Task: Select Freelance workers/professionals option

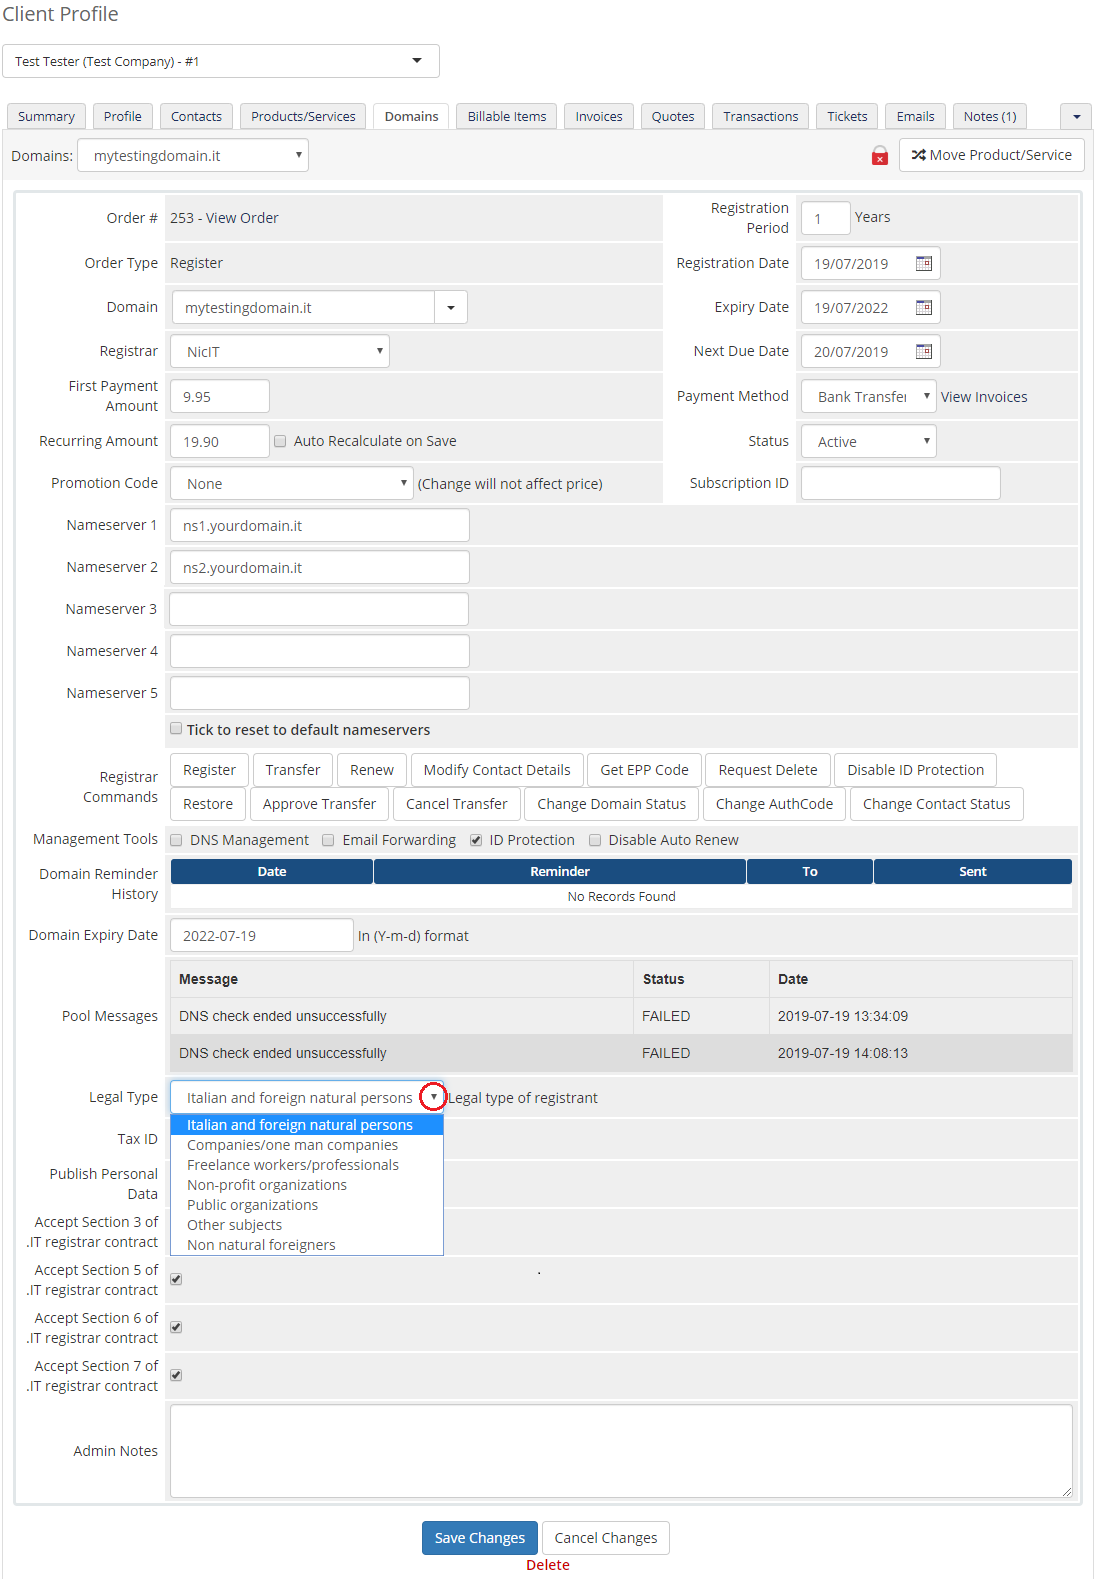Action: pyautogui.click(x=307, y=1165)
